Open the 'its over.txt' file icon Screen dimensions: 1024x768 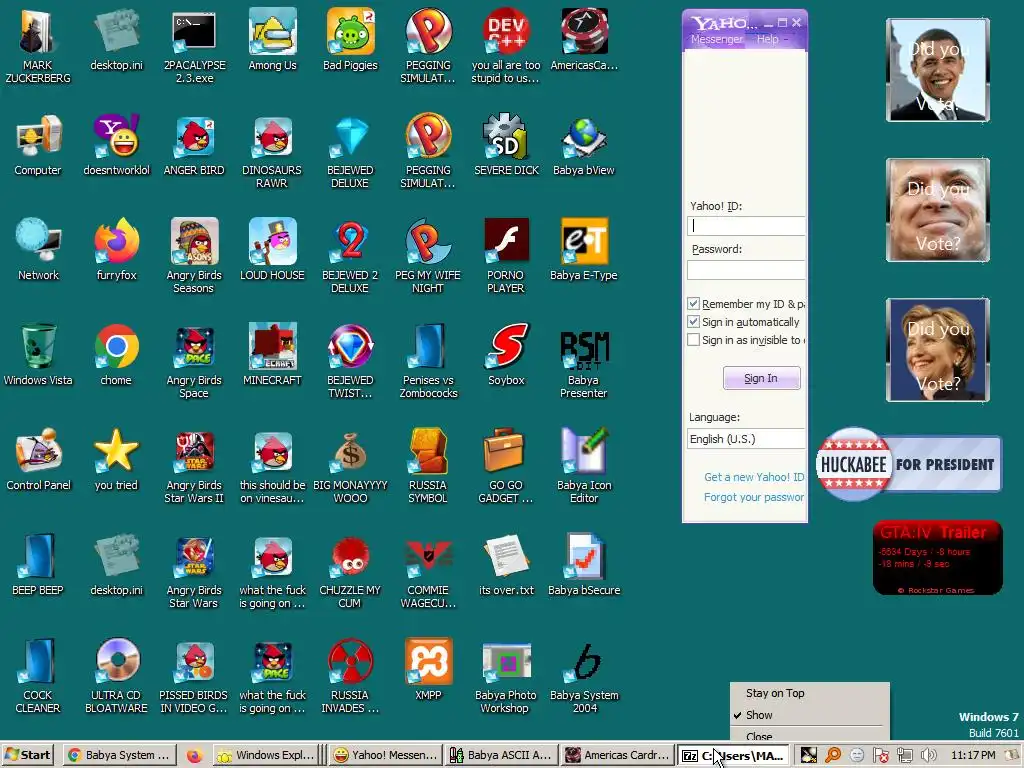coord(506,565)
